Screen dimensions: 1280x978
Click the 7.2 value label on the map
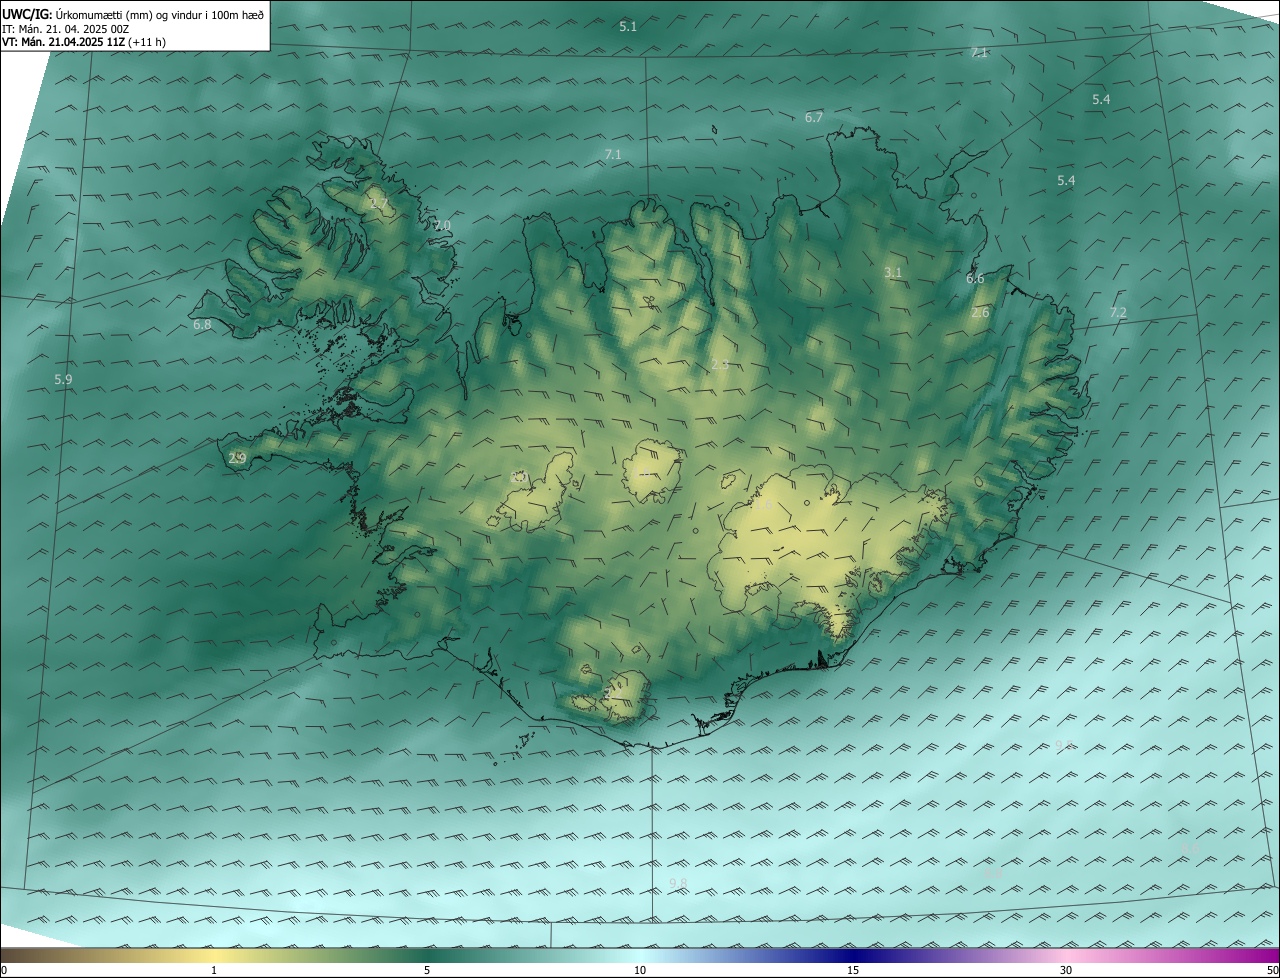pos(1118,313)
